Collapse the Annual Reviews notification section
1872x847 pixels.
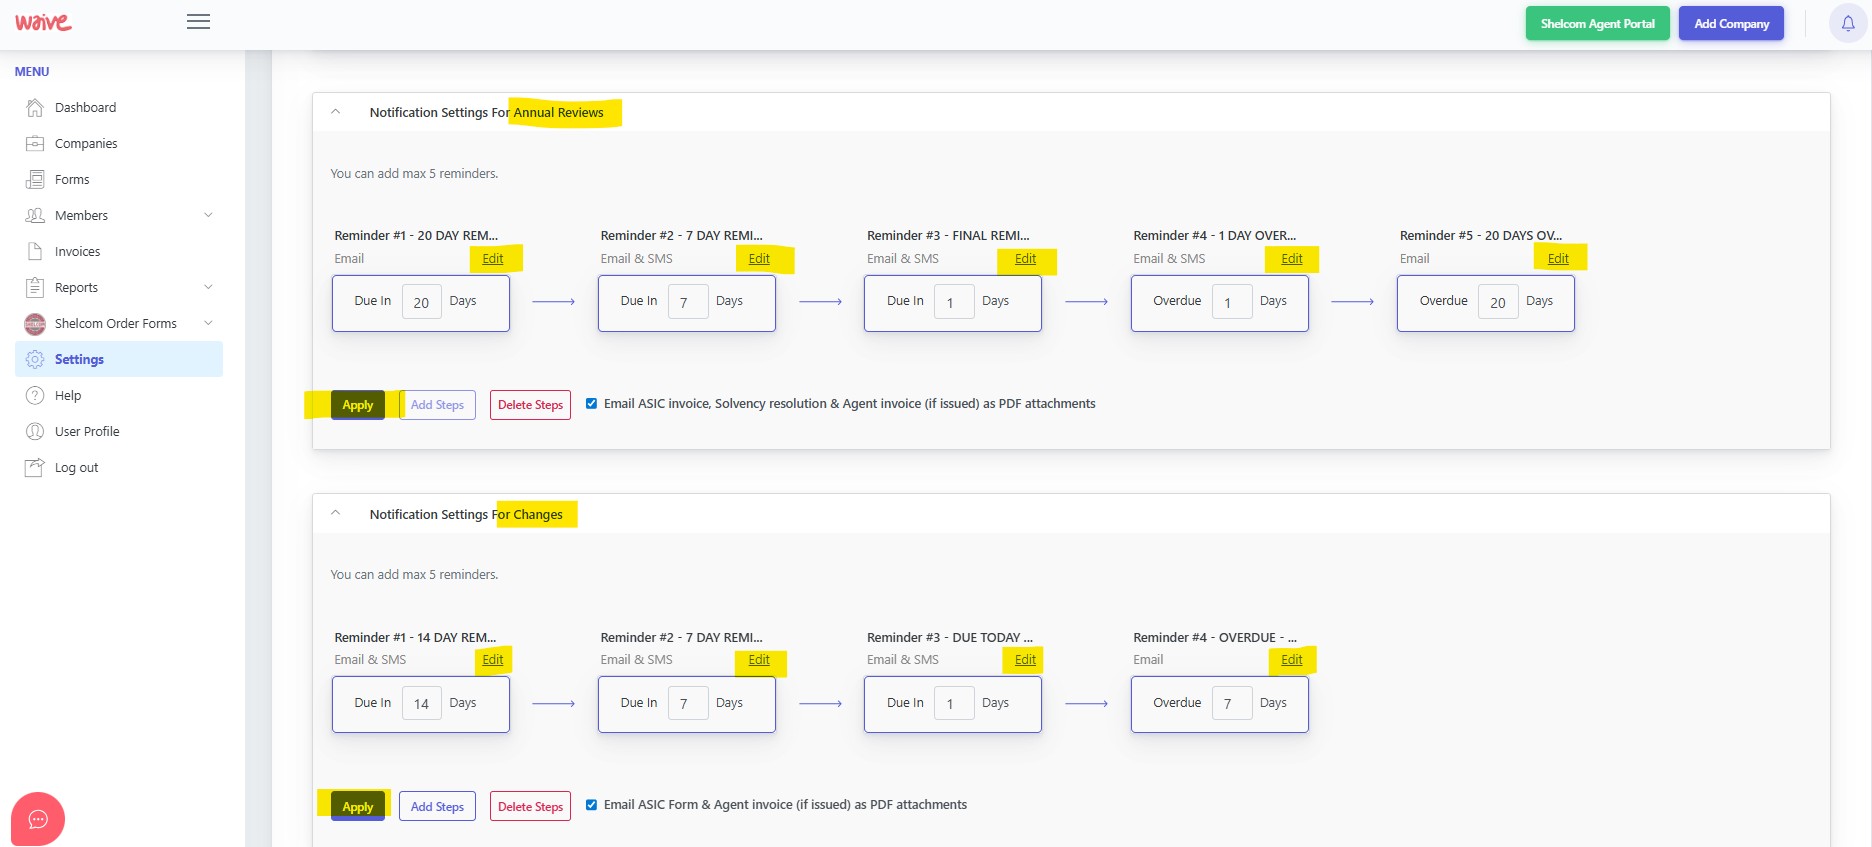pyautogui.click(x=336, y=112)
